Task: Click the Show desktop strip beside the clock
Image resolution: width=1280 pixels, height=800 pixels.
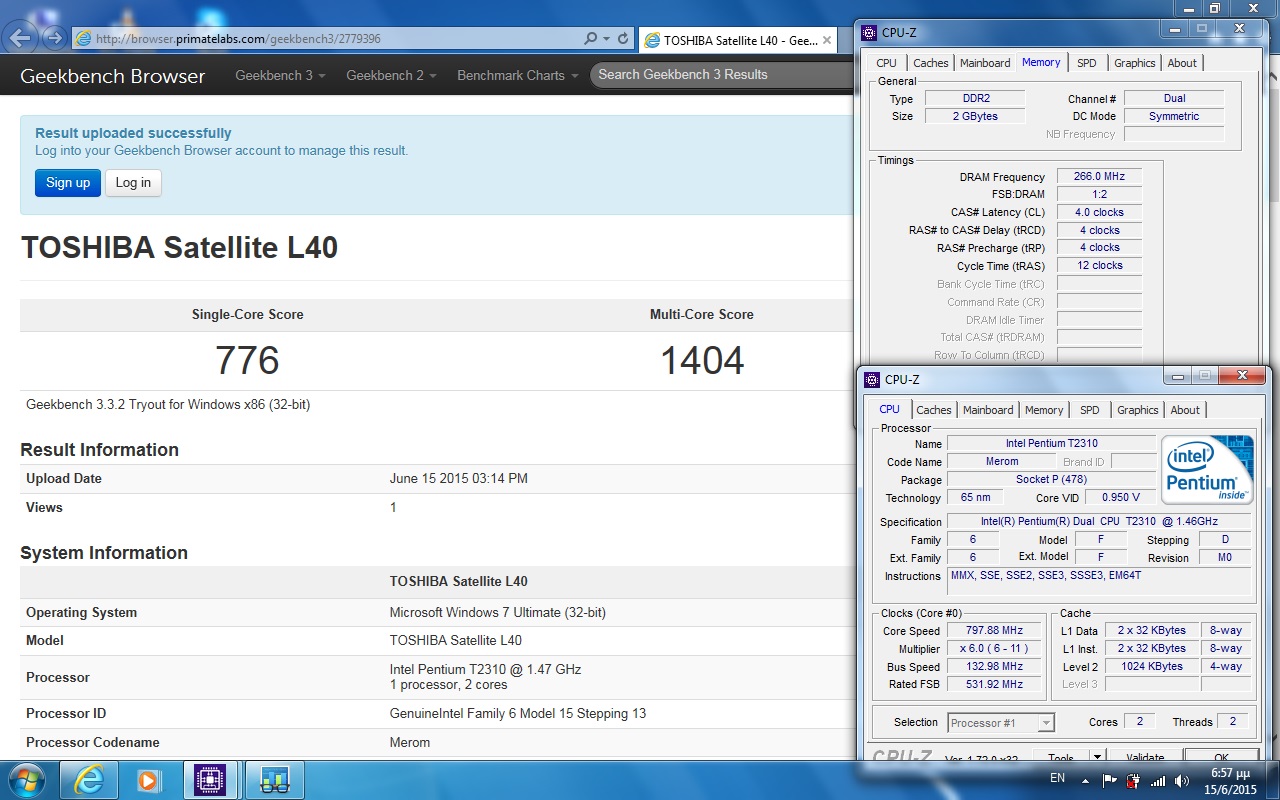Action: (x=1272, y=780)
